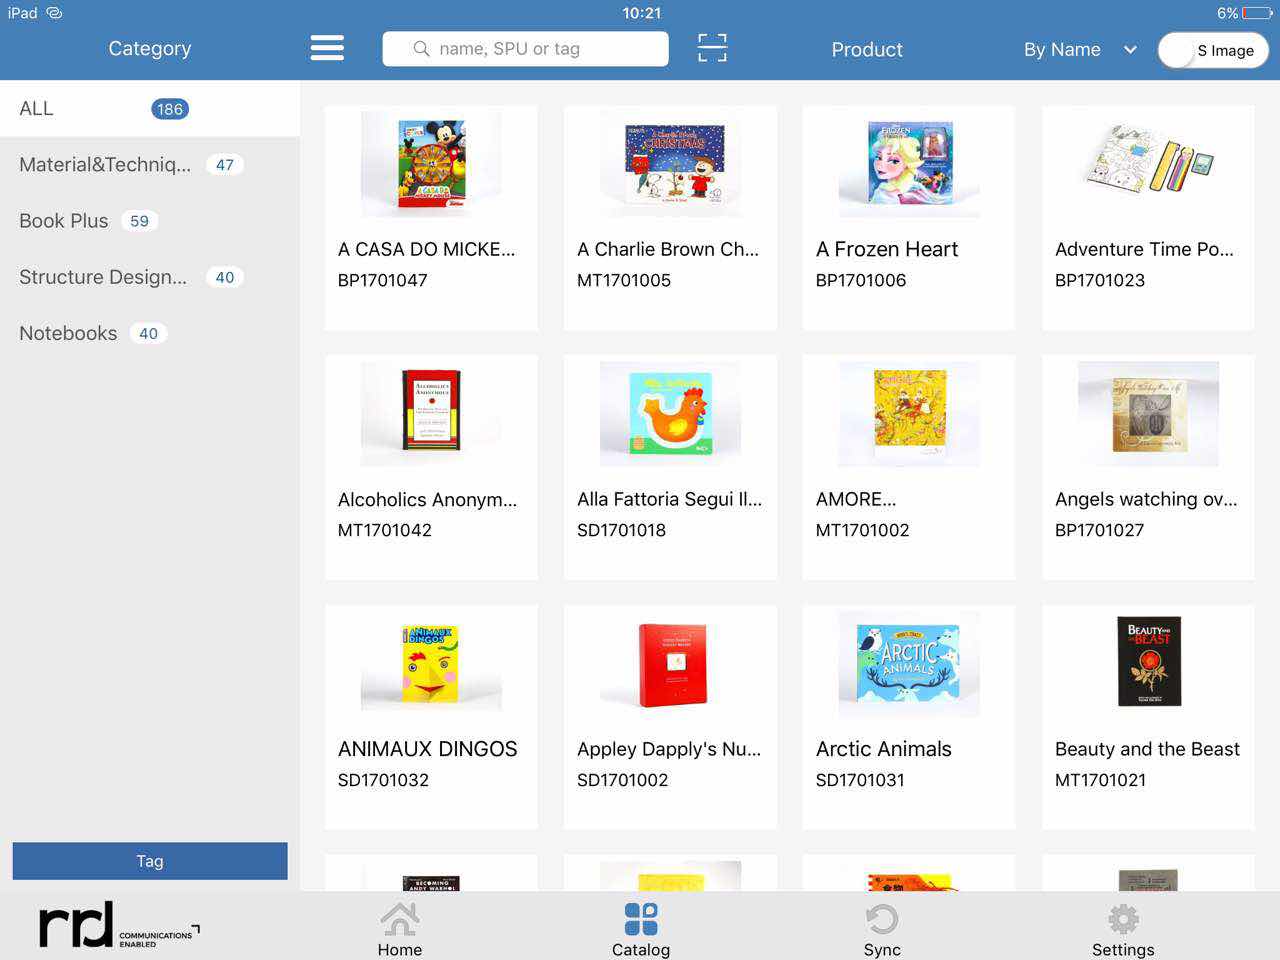This screenshot has width=1280, height=960.
Task: Click product code BP1701047
Action: 382,280
